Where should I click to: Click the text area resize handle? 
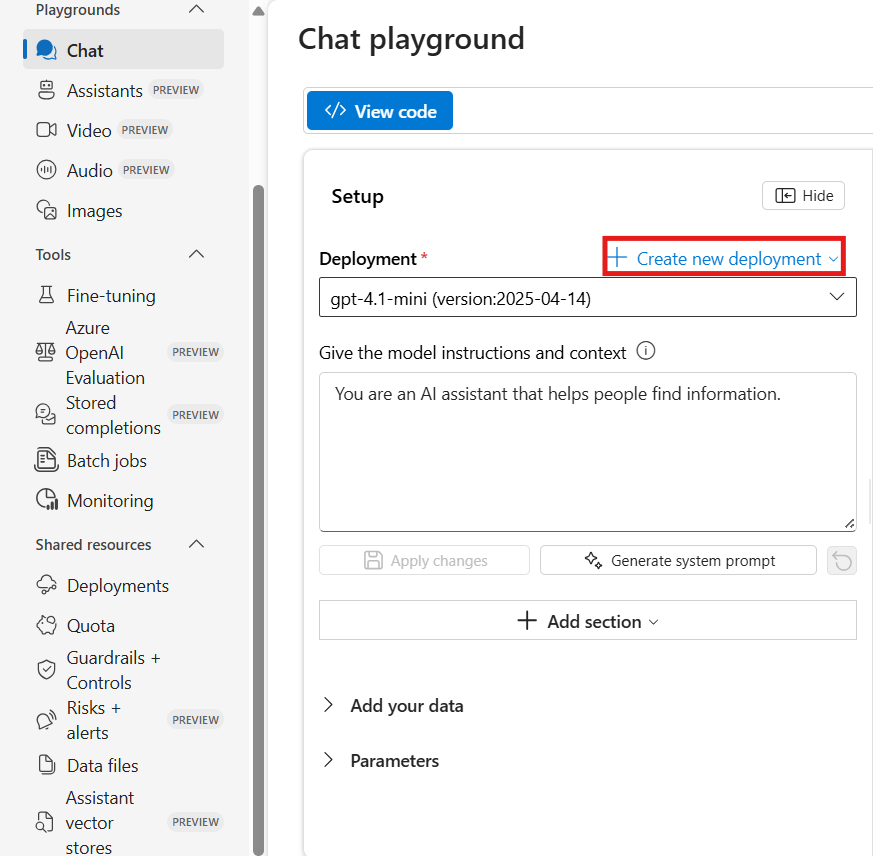[x=850, y=524]
